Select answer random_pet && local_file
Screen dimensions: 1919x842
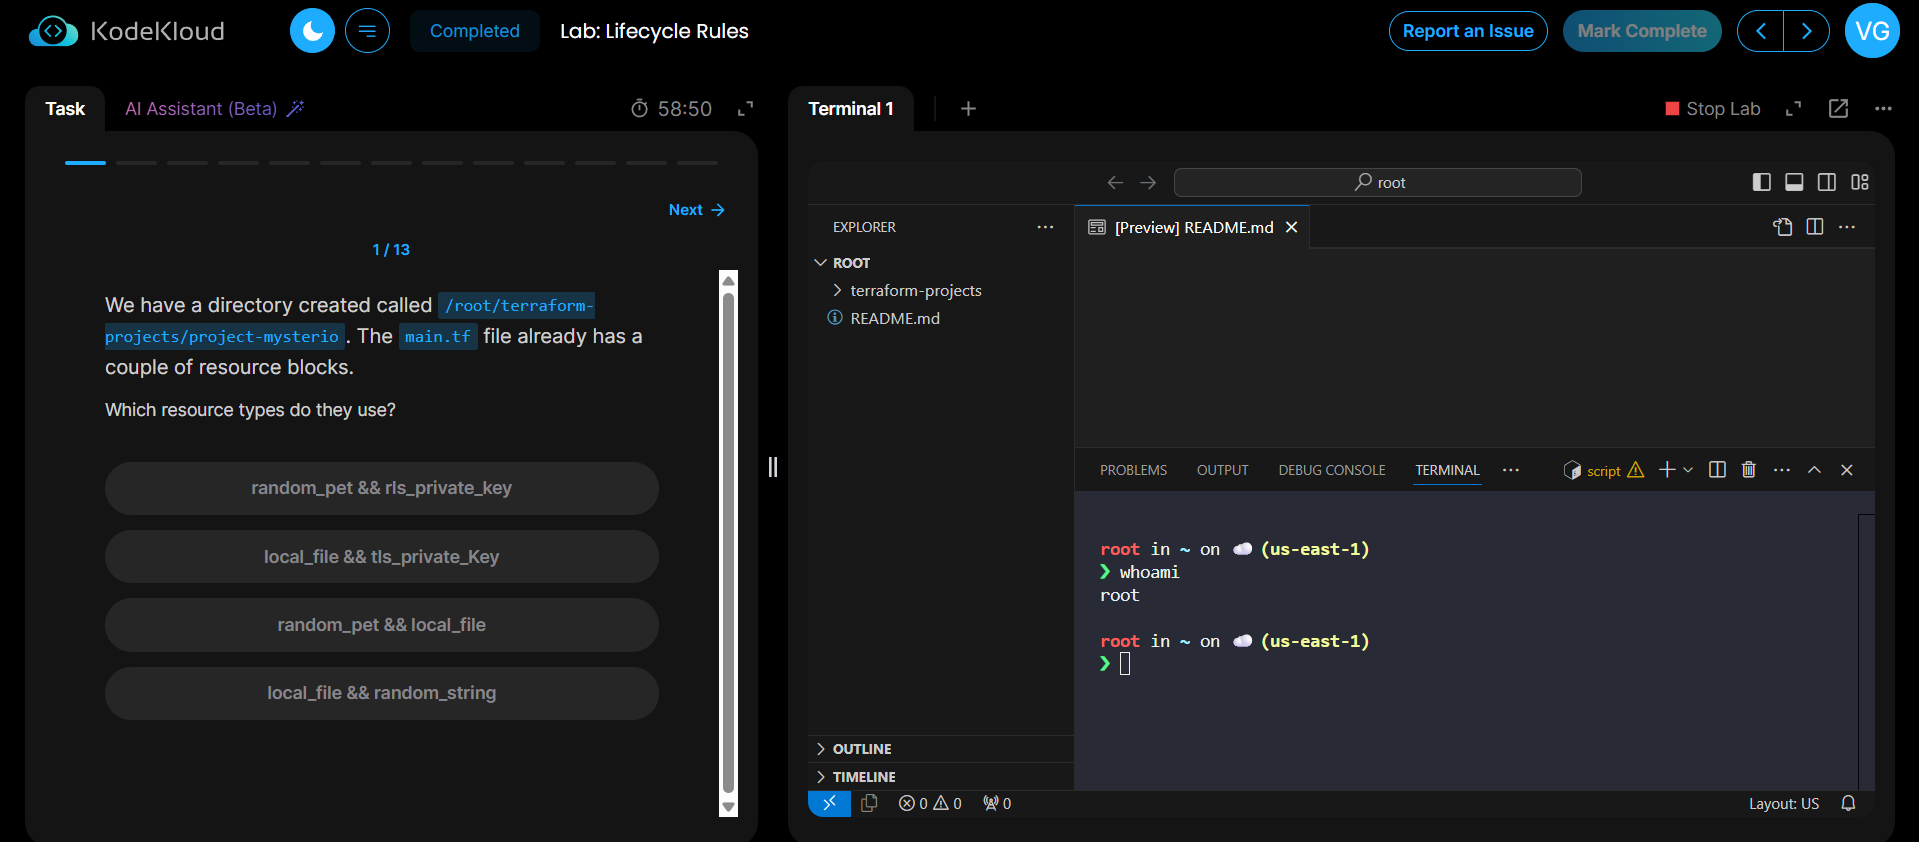381,625
